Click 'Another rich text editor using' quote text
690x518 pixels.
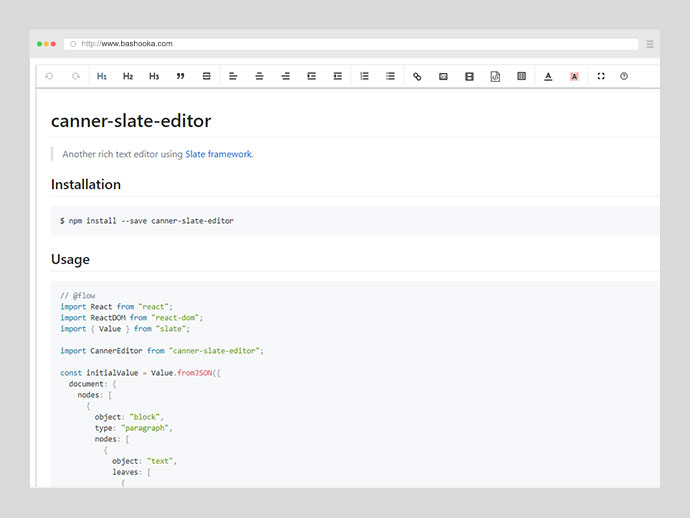[x=122, y=154]
